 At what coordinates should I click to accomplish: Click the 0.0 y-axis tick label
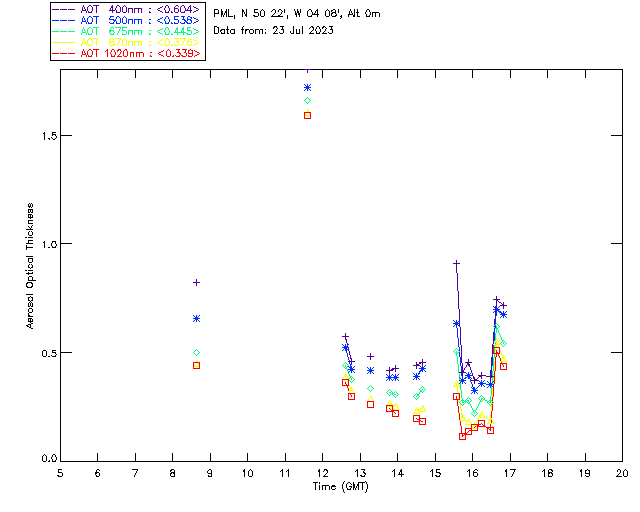point(49,459)
